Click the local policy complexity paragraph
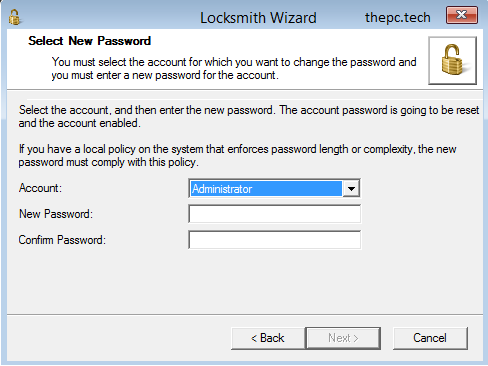488x366 pixels. point(237,155)
